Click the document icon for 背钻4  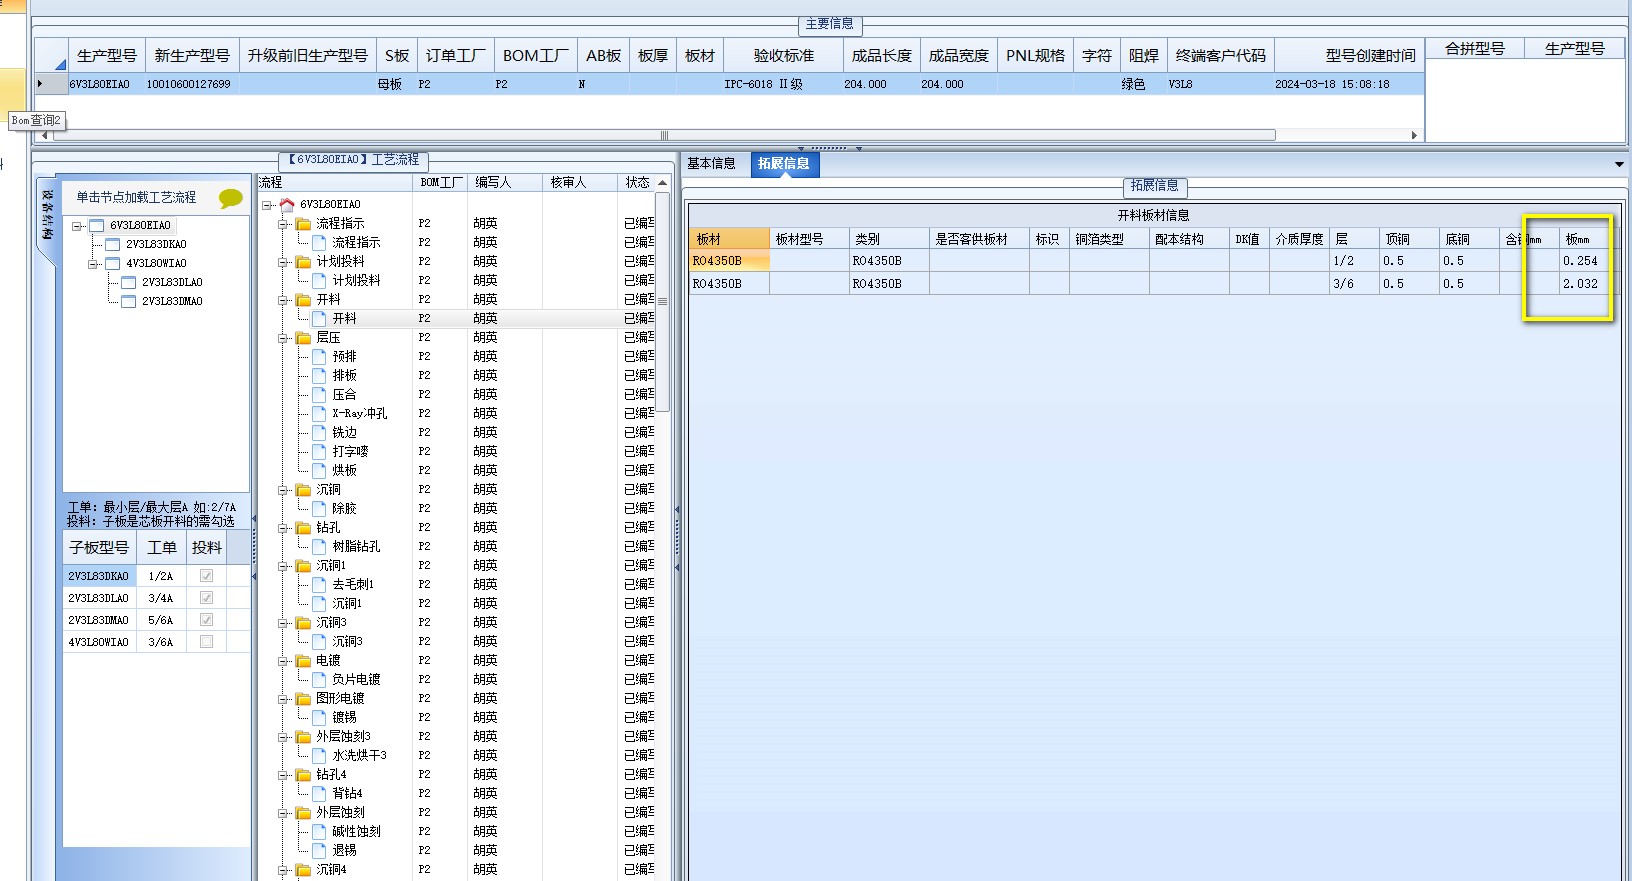[319, 793]
